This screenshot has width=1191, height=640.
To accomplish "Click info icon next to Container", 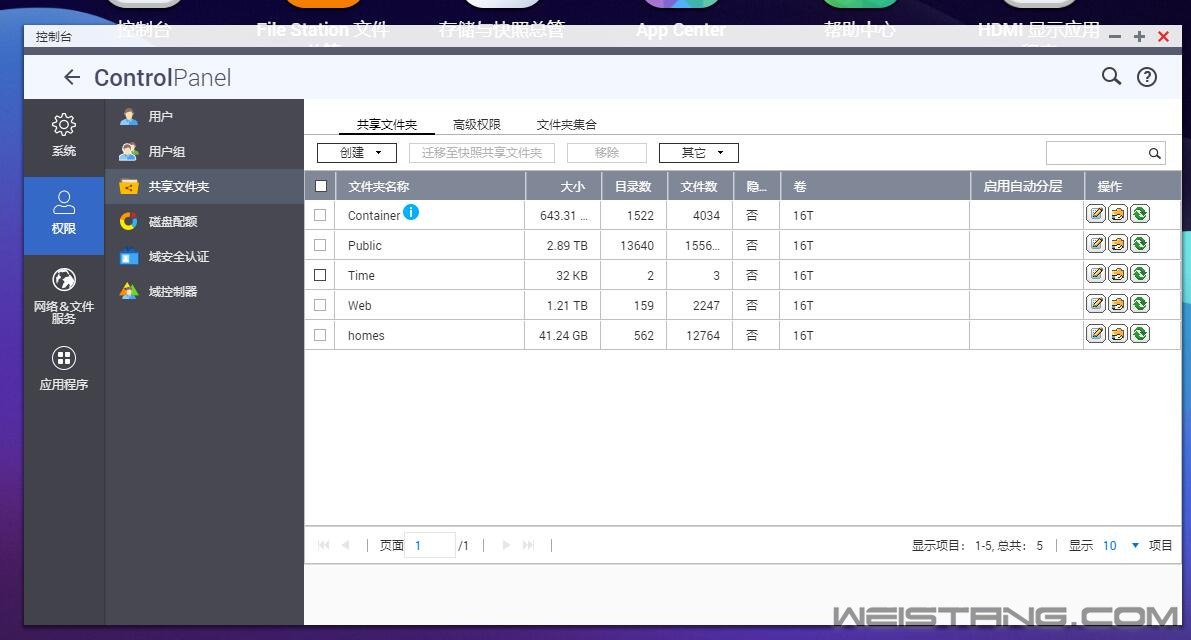I will click(411, 212).
